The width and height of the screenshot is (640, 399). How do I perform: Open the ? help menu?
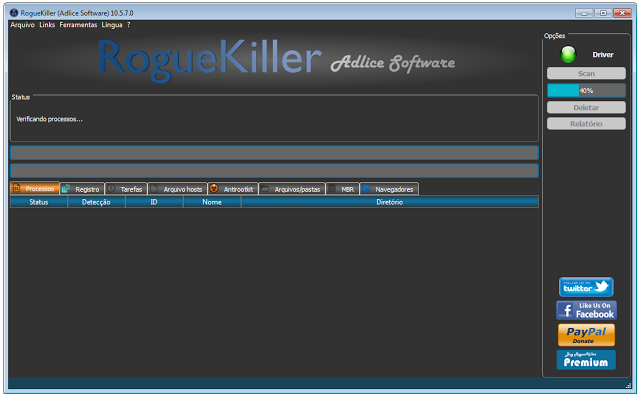point(129,25)
